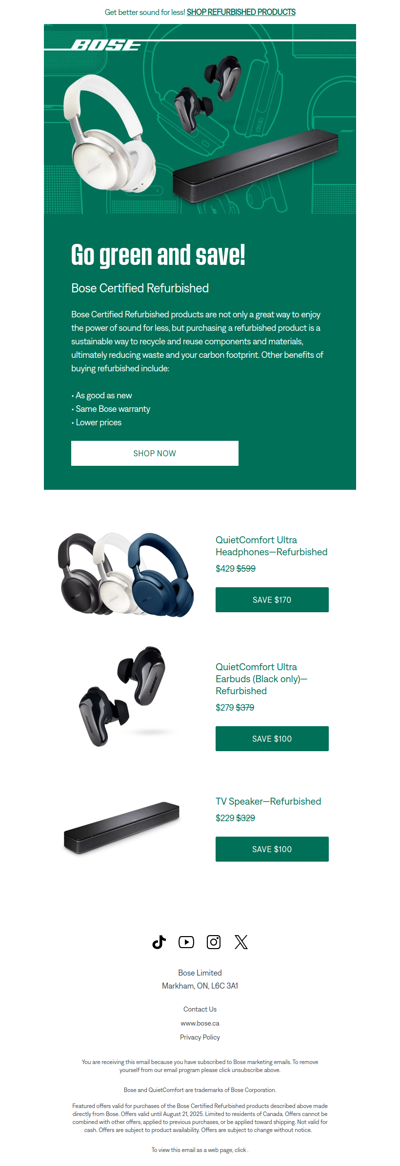Click the SHOP NOW button
Image resolution: width=400 pixels, height=1166 pixels.
pos(155,453)
